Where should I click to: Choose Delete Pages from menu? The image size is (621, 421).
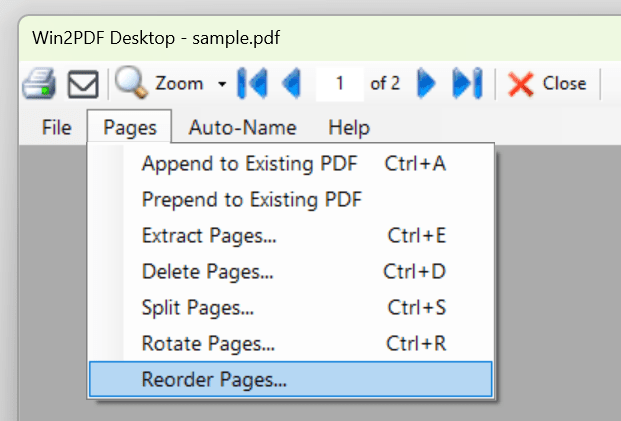click(x=207, y=271)
